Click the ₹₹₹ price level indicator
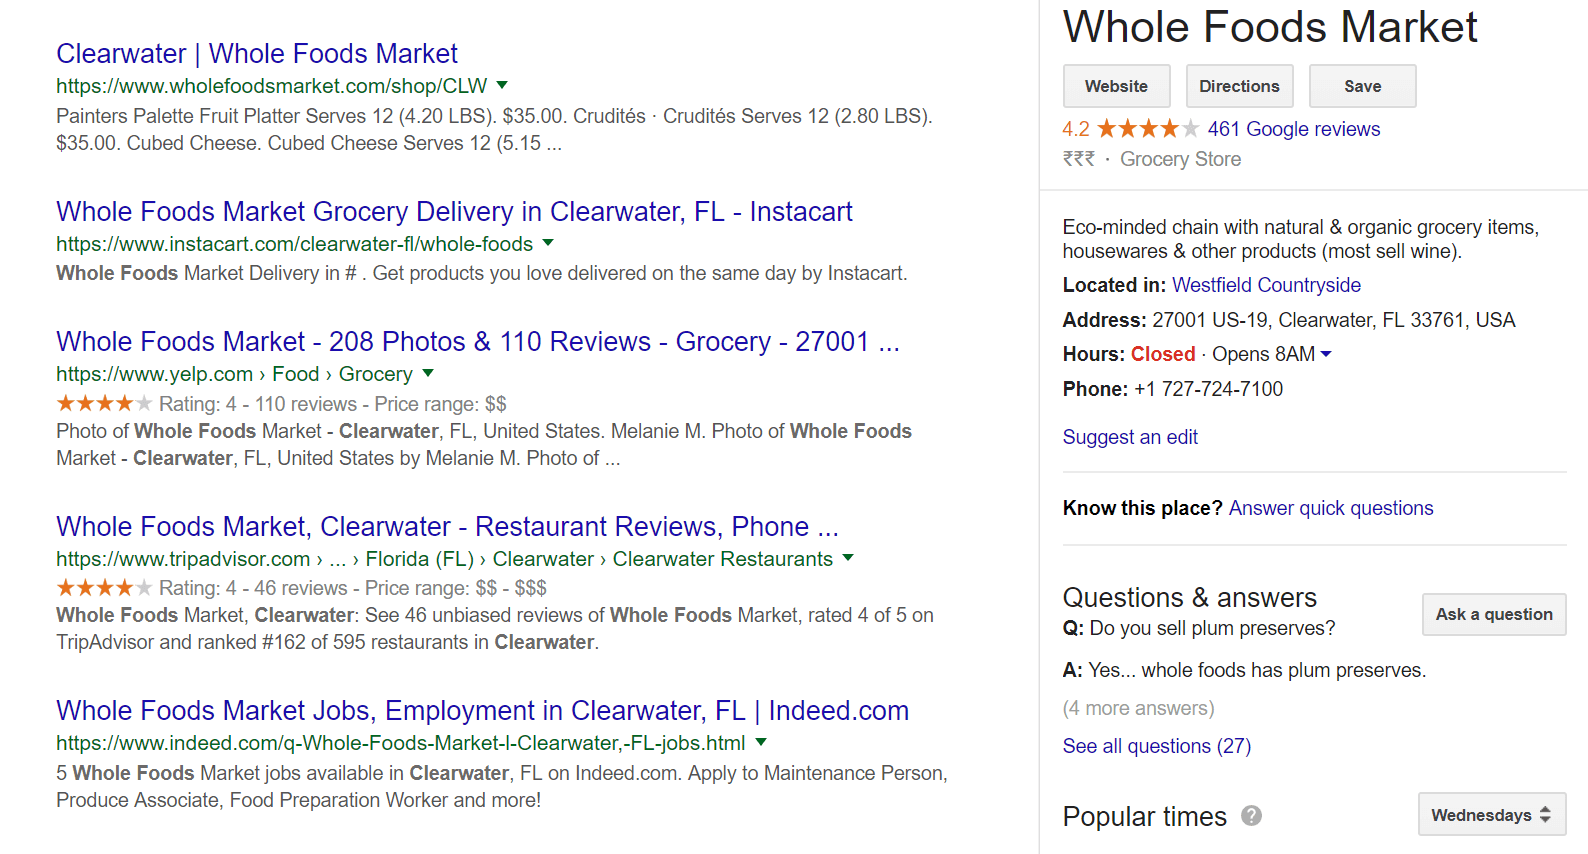1588x854 pixels. click(1079, 158)
